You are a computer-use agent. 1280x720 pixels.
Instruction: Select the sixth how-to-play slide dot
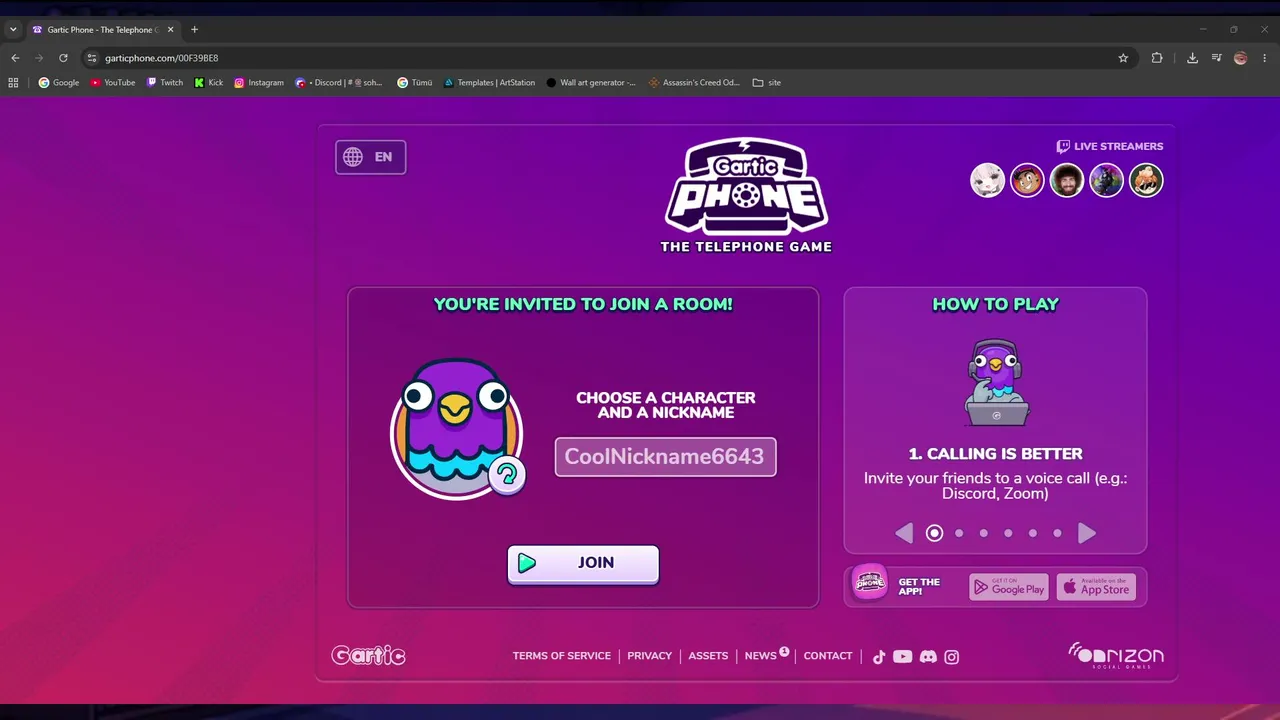point(1057,533)
